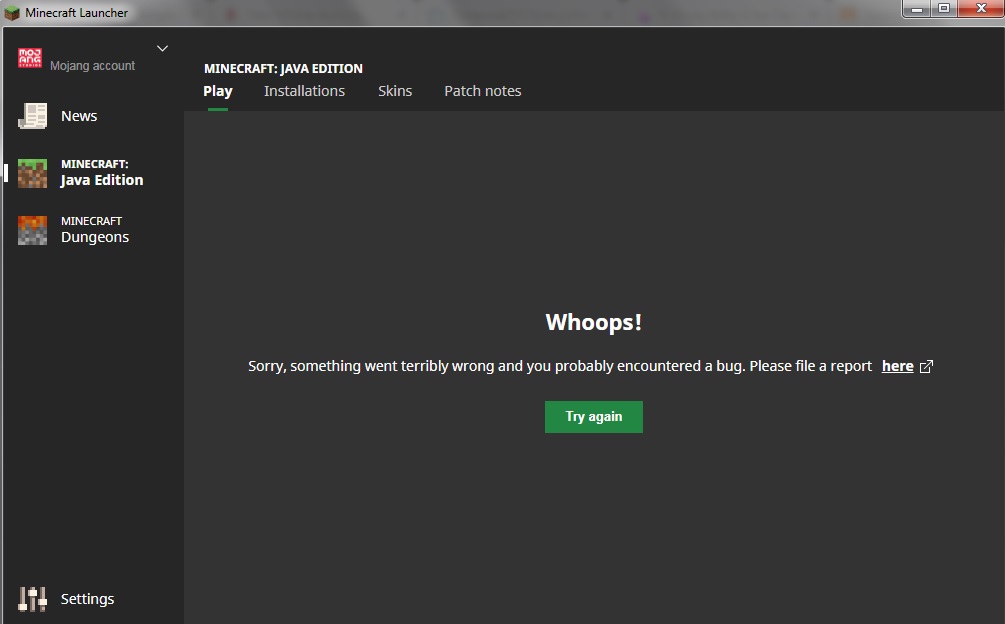View the Patch notes tab
1005x624 pixels.
483,91
